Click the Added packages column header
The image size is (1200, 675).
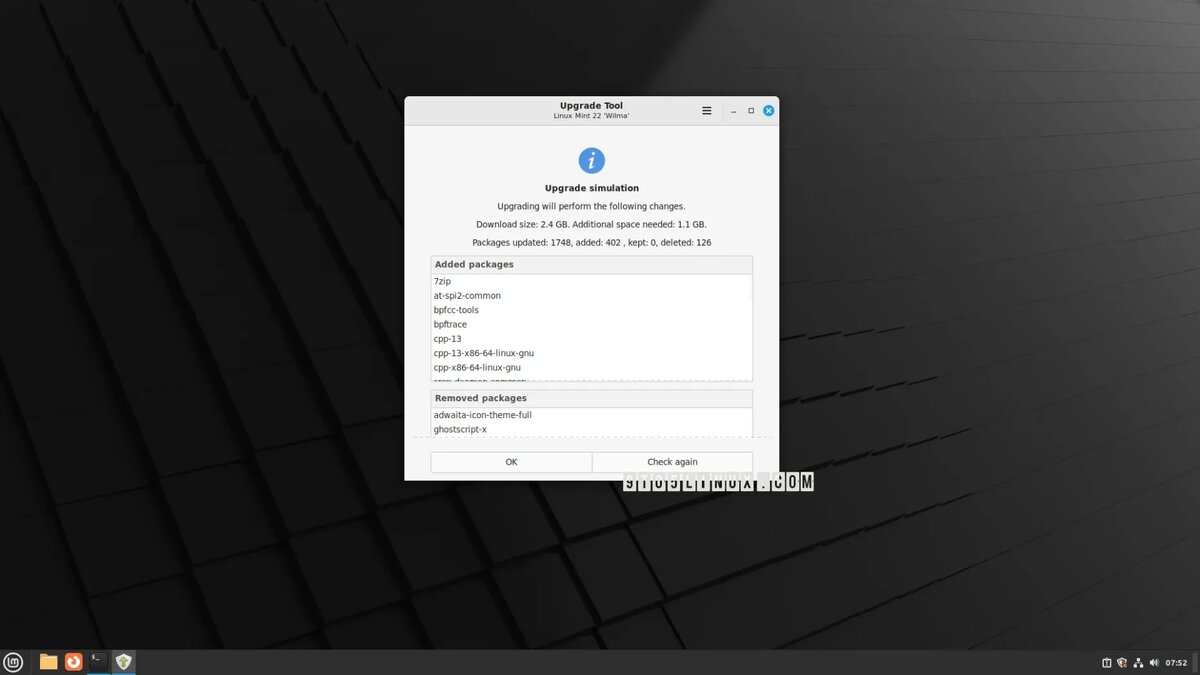click(592, 265)
